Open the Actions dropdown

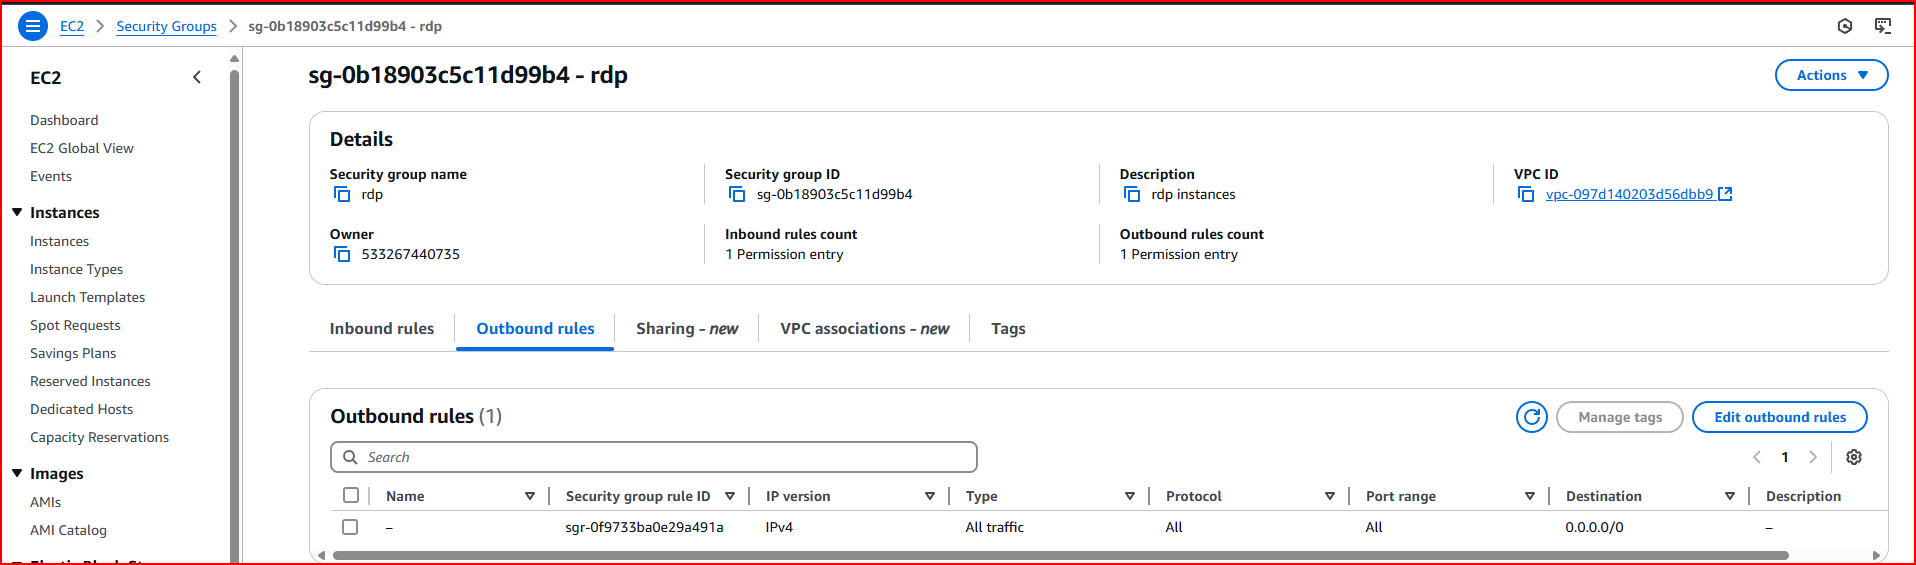click(1831, 75)
